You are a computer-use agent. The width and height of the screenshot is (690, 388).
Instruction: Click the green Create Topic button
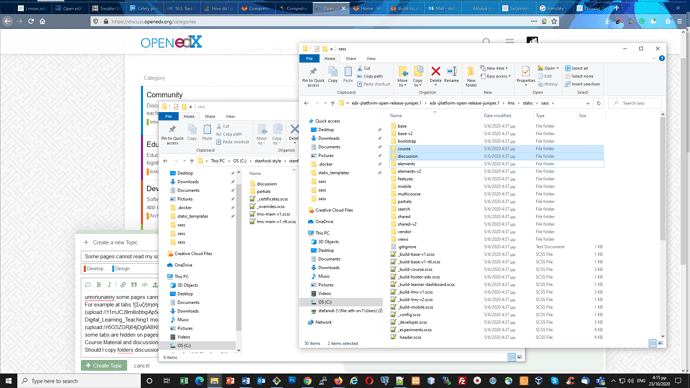click(104, 366)
